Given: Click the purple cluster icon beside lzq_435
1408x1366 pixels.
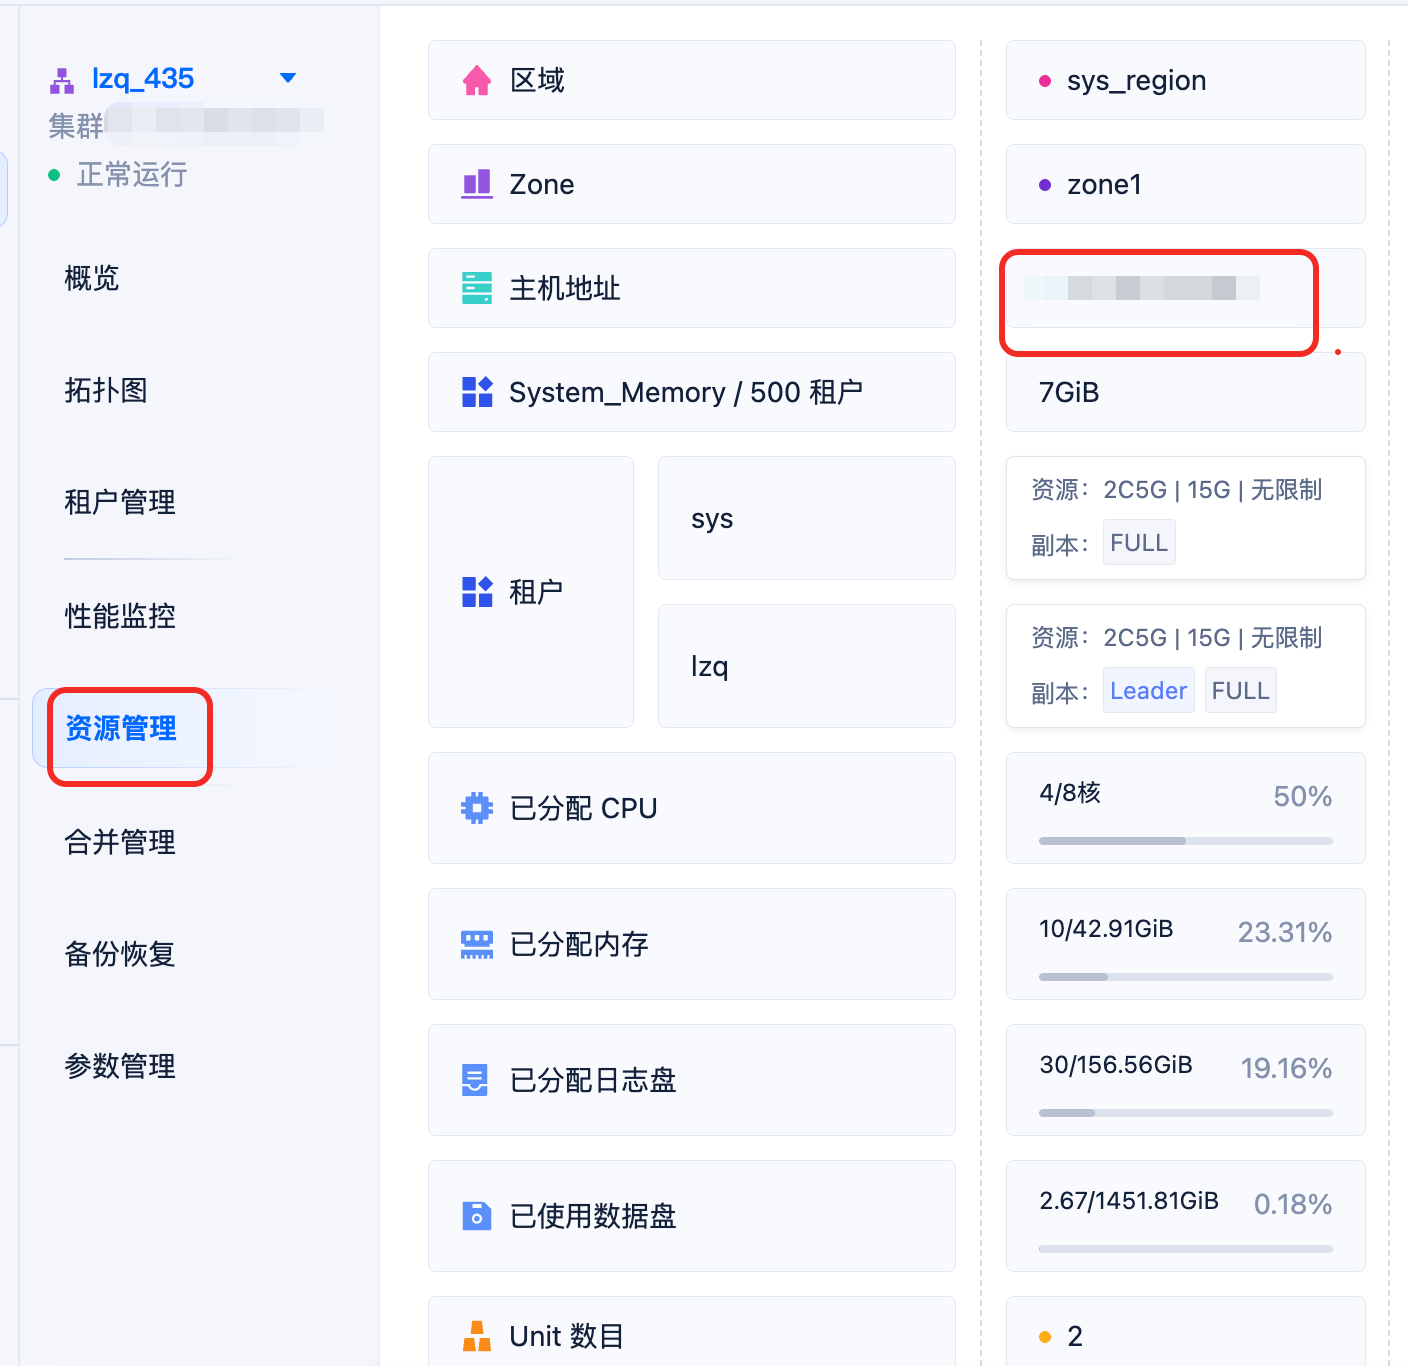Looking at the screenshot, I should (62, 80).
